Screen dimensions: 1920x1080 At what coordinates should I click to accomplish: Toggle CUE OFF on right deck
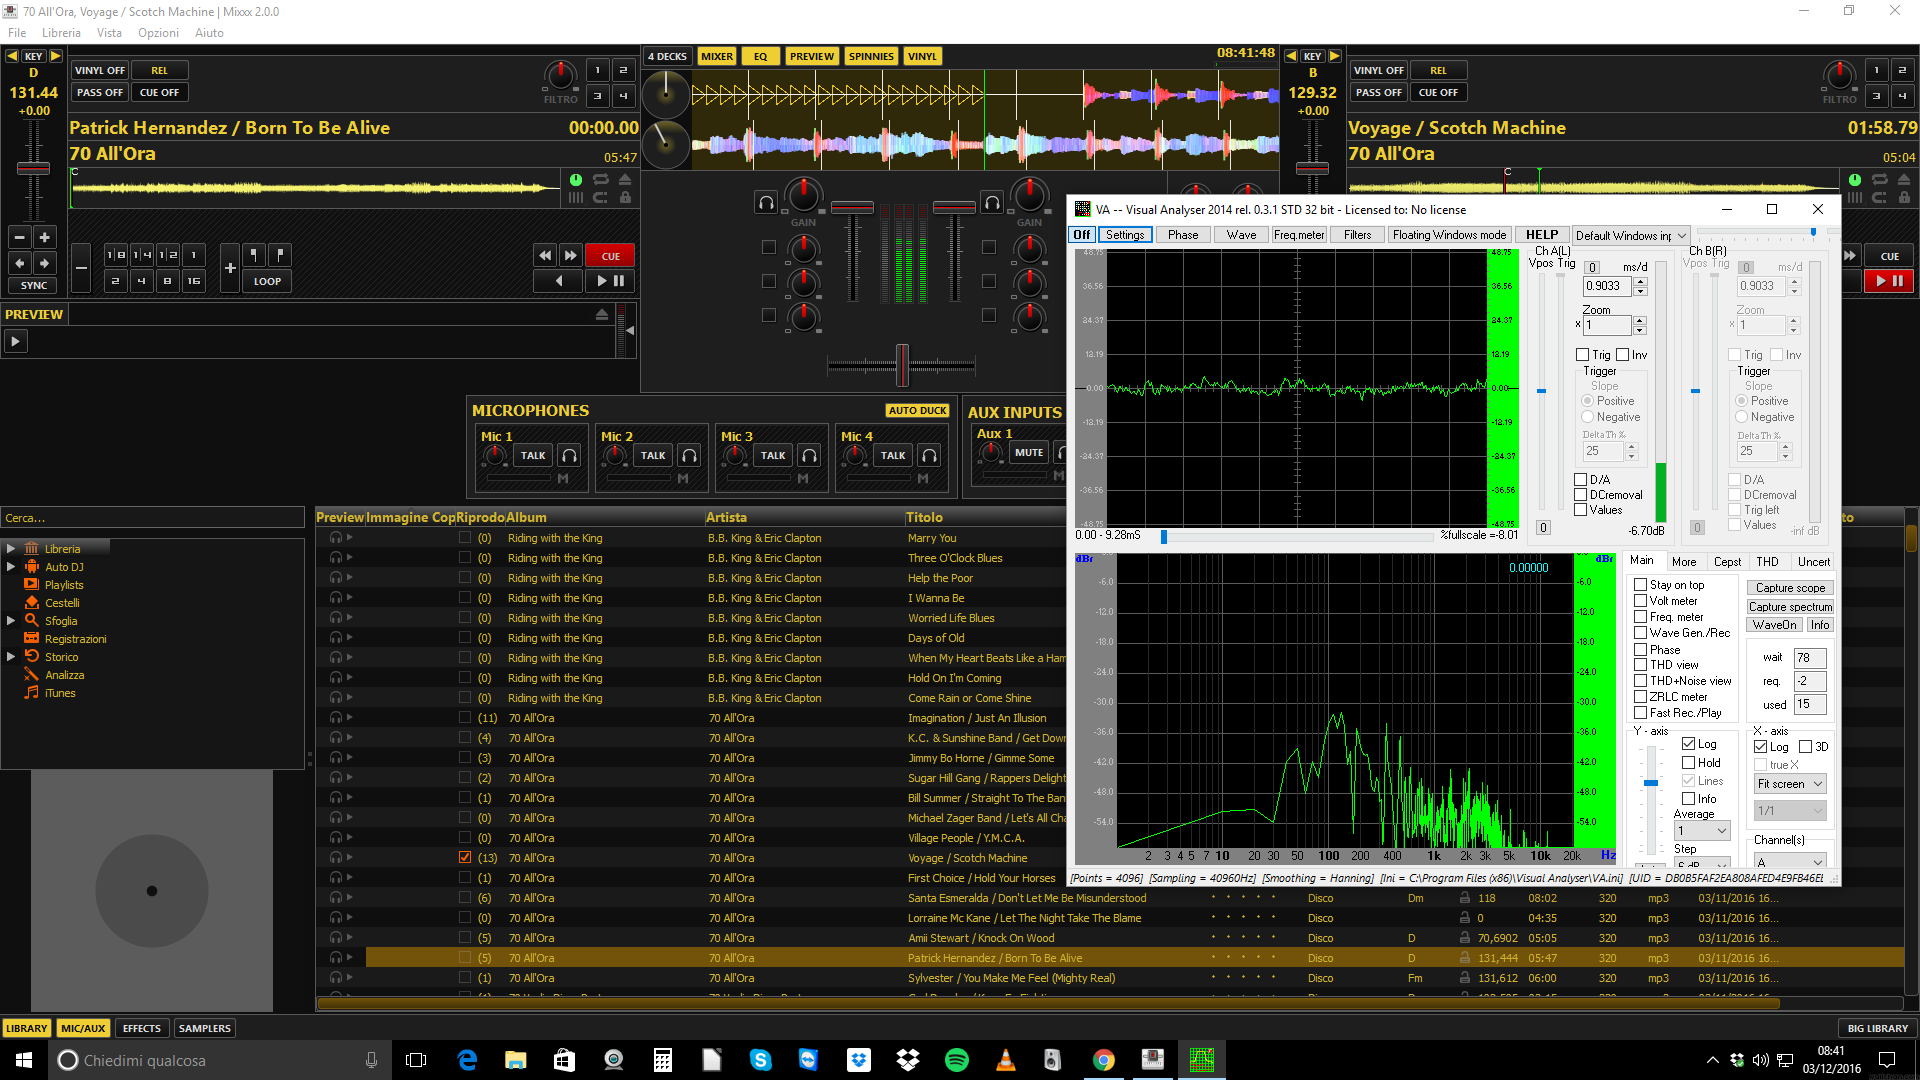[x=1438, y=93]
